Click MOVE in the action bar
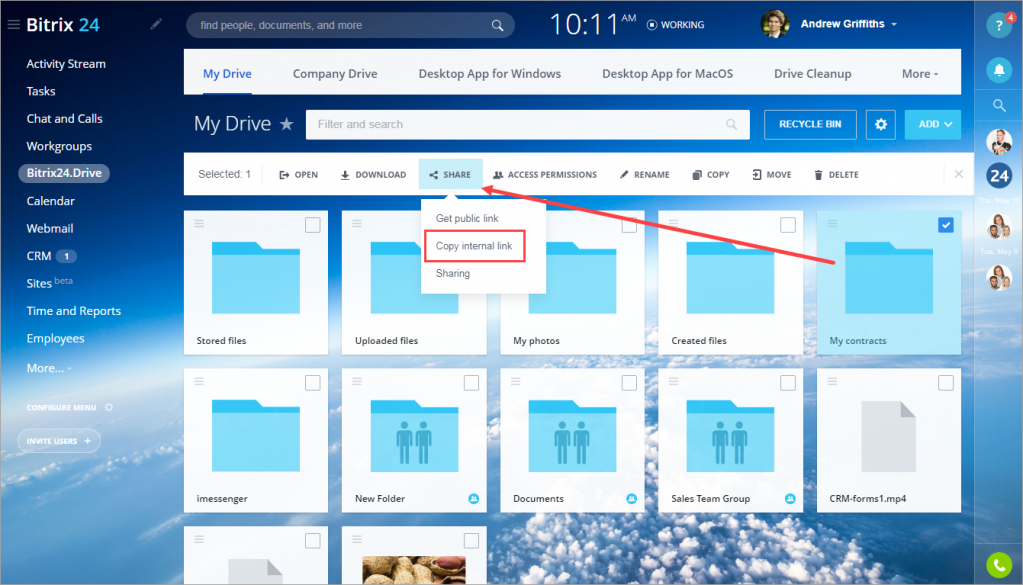The height and width of the screenshot is (585, 1023). click(772, 174)
